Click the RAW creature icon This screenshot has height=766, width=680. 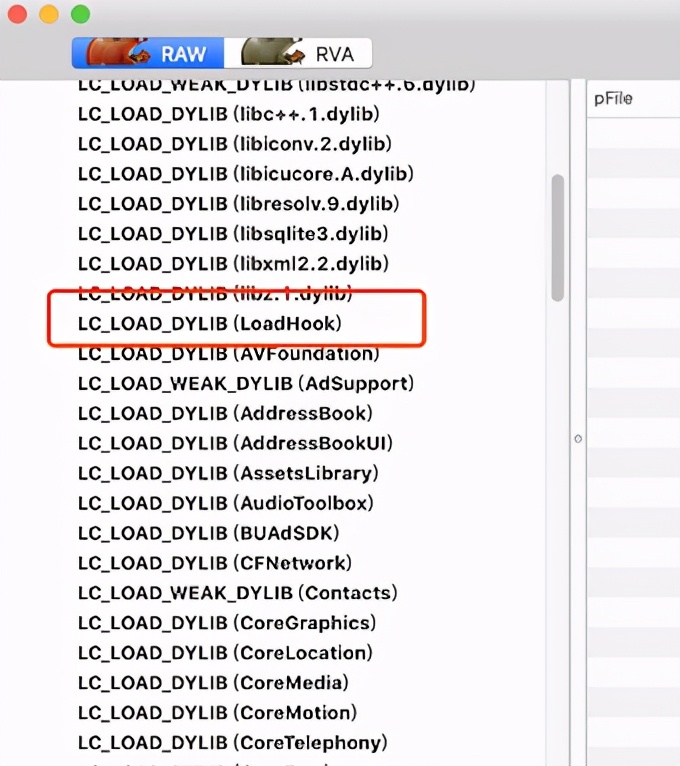(x=118, y=52)
